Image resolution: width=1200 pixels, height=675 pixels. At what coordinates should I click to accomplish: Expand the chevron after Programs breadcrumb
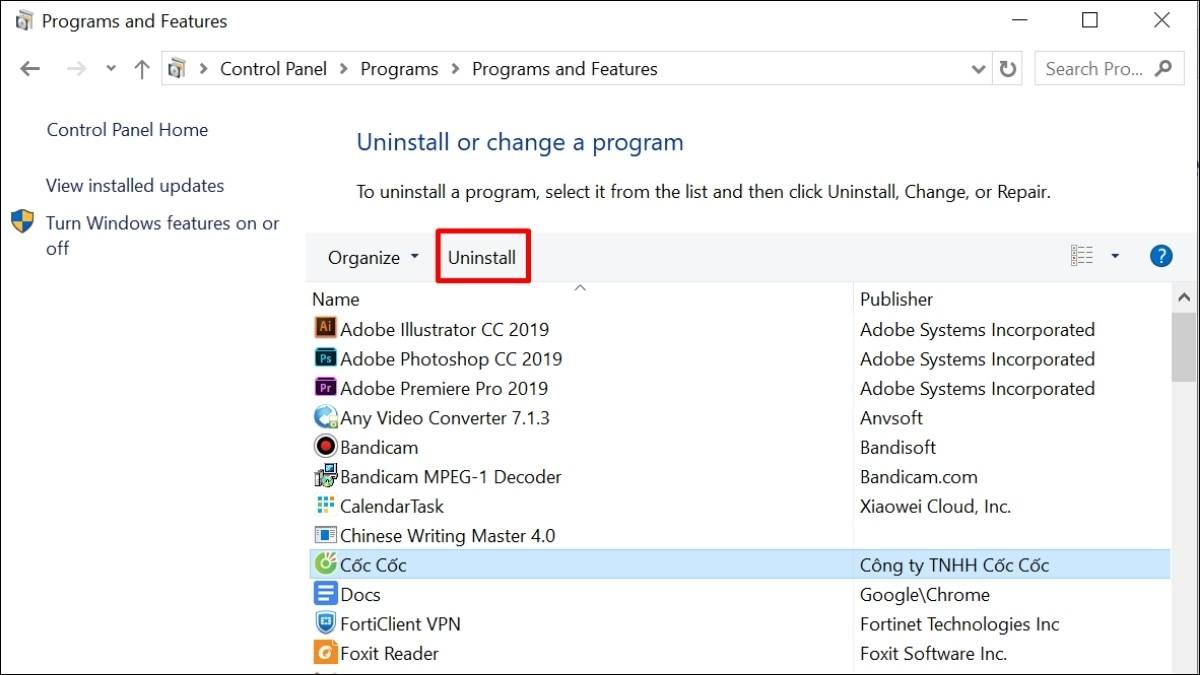coord(455,69)
